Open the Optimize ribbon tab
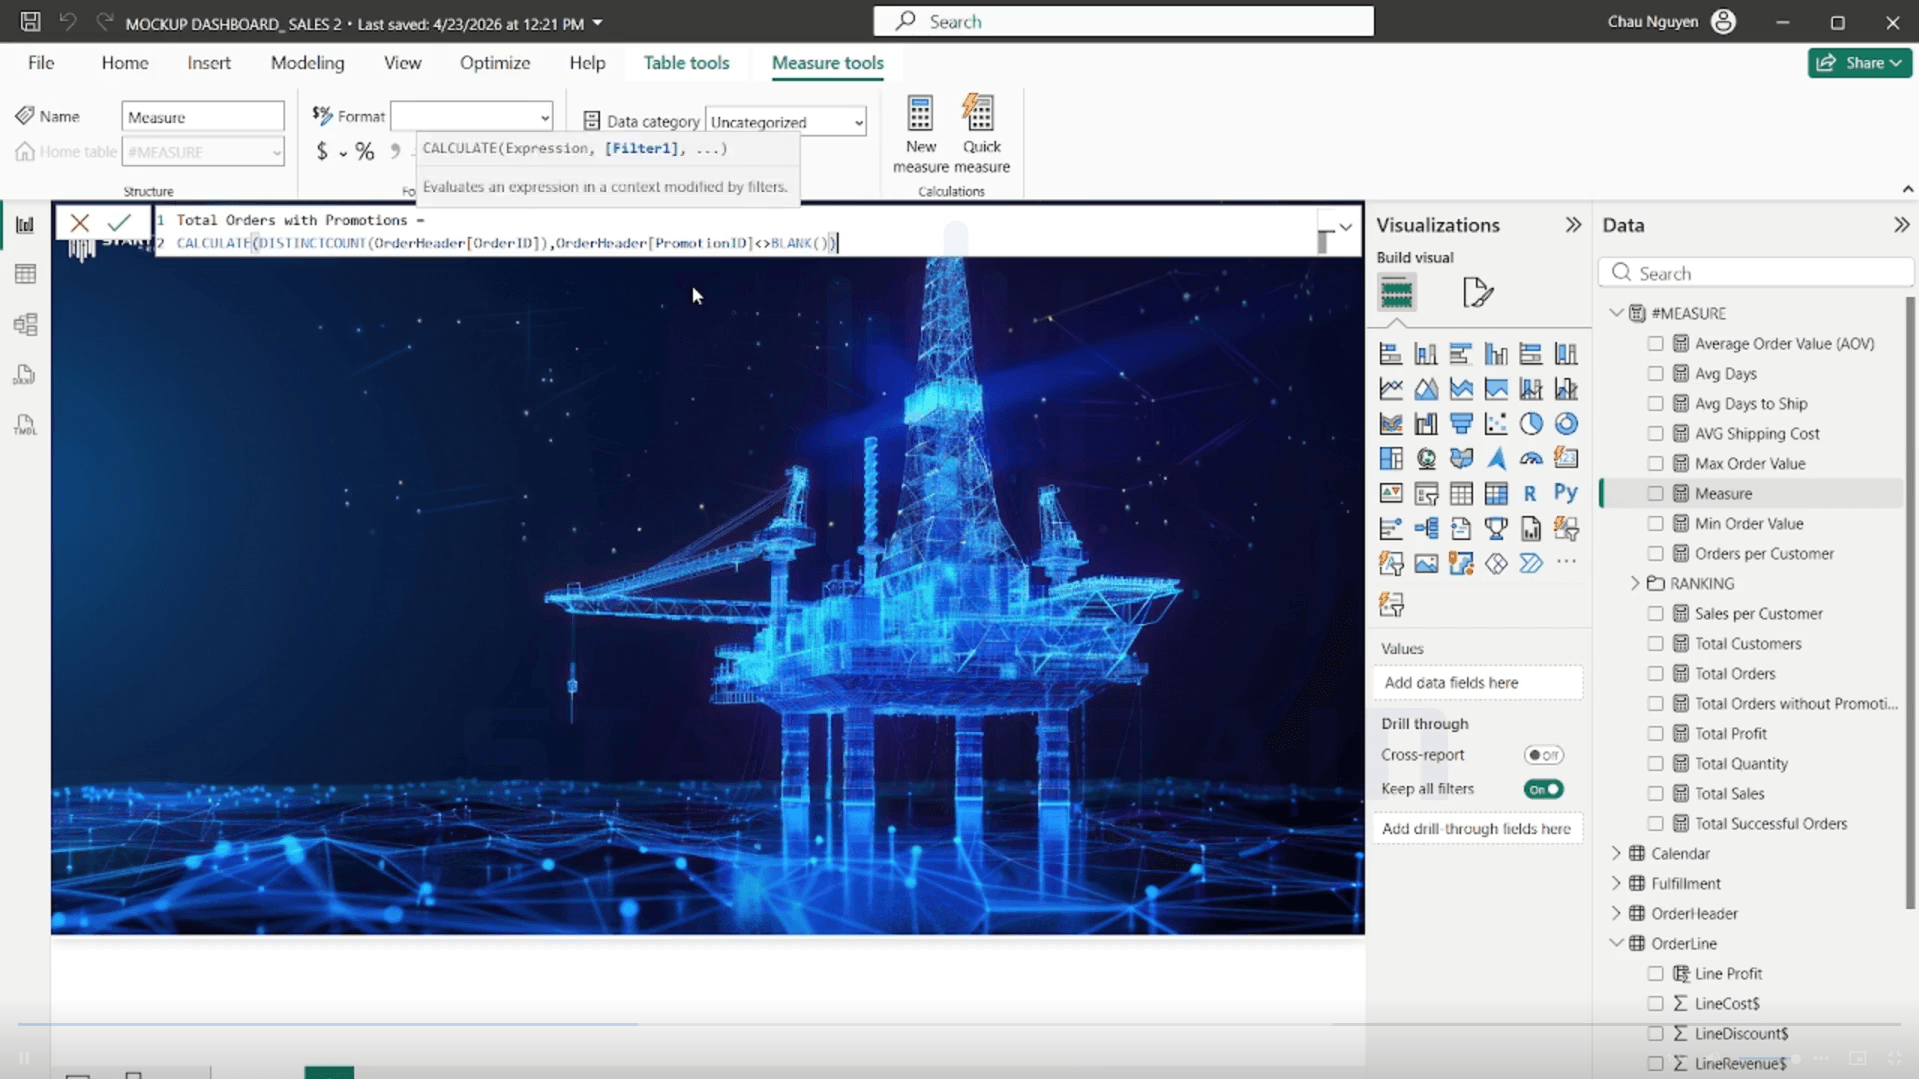The height and width of the screenshot is (1079, 1919). pos(495,62)
